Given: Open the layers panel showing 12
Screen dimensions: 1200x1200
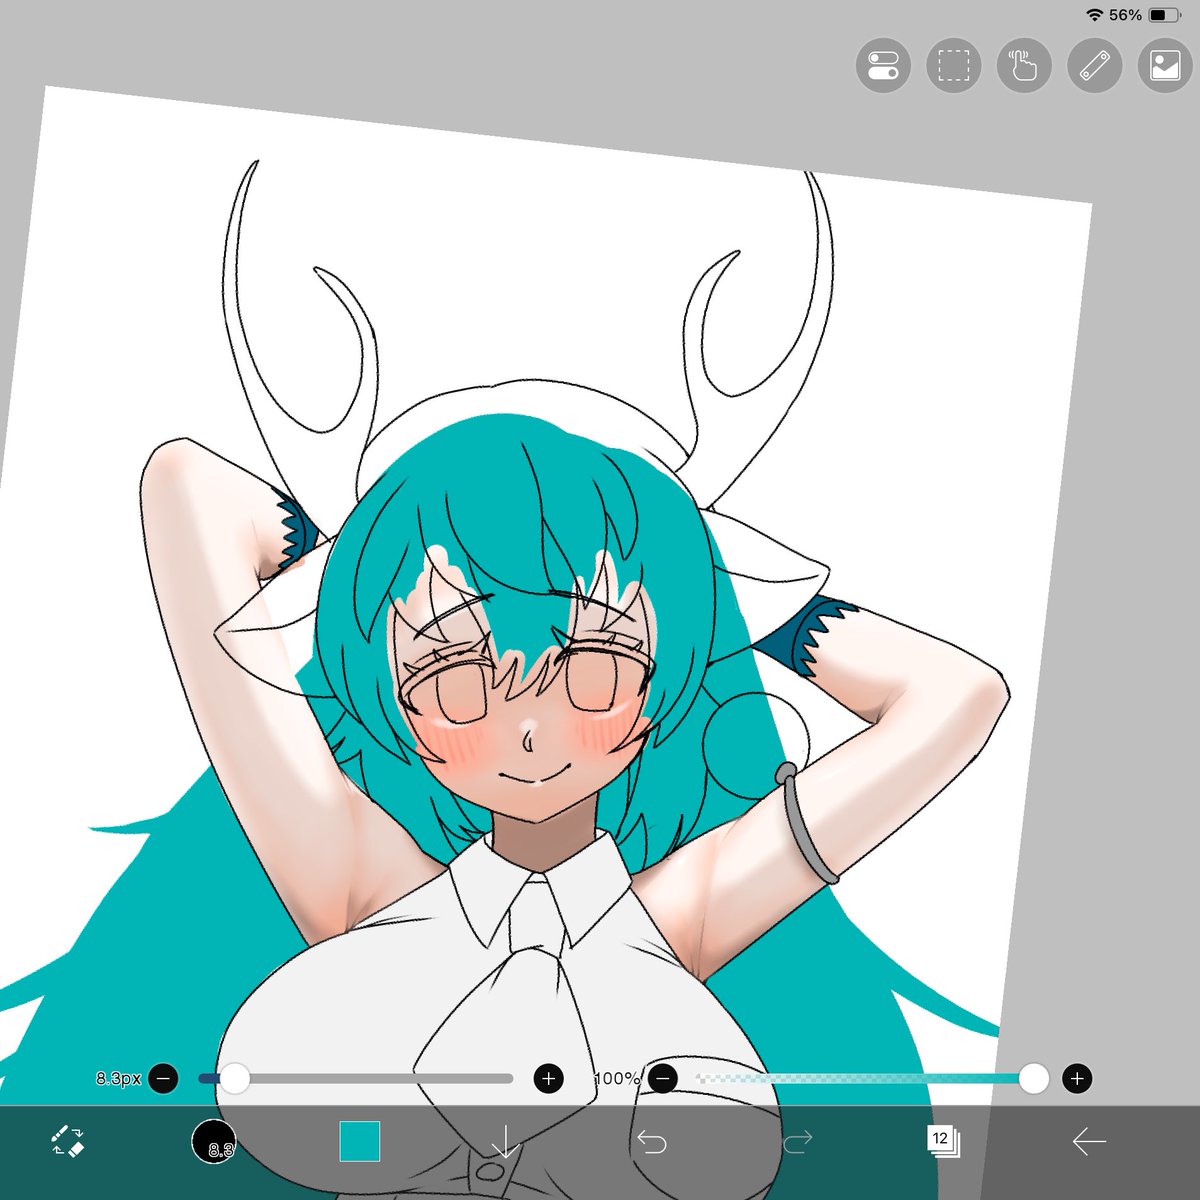Looking at the screenshot, I should [x=943, y=1141].
